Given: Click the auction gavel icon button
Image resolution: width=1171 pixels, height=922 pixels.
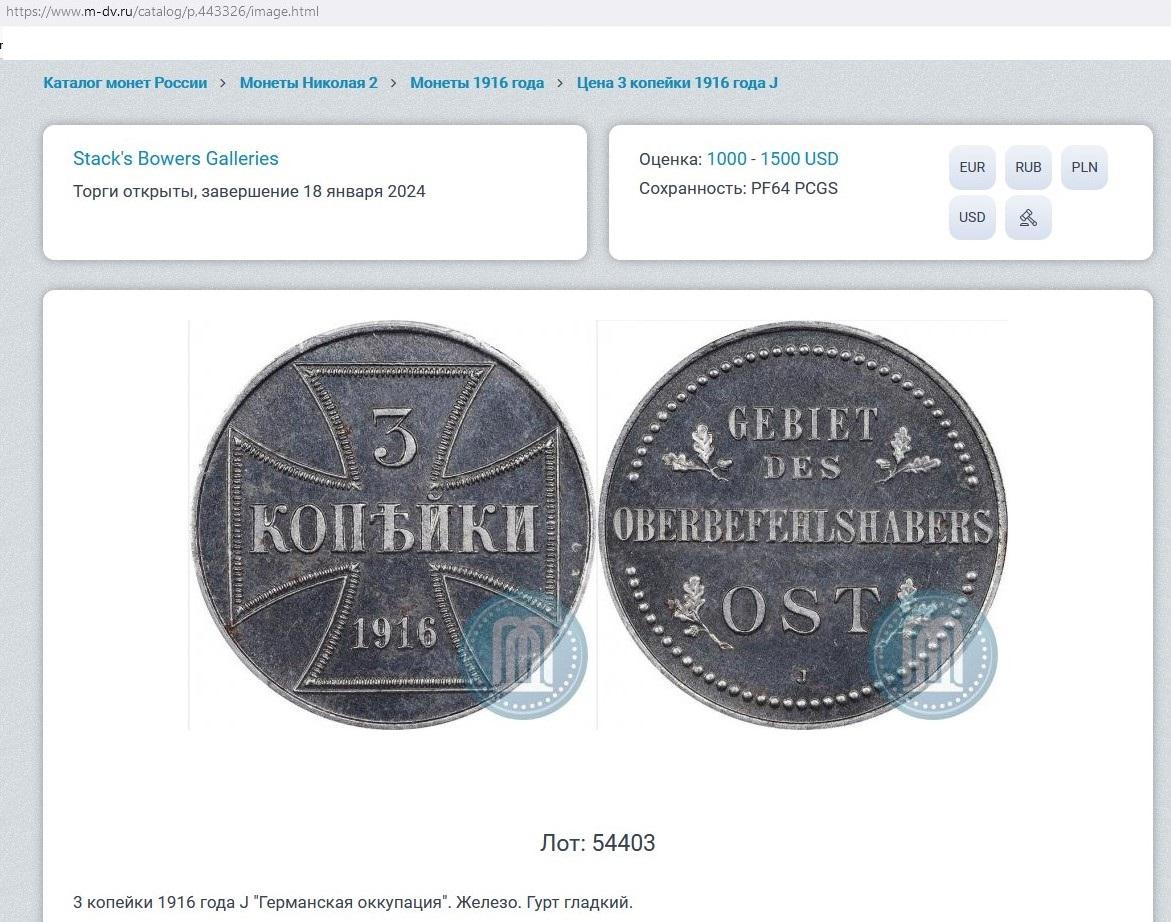Looking at the screenshot, I should (x=1028, y=217).
